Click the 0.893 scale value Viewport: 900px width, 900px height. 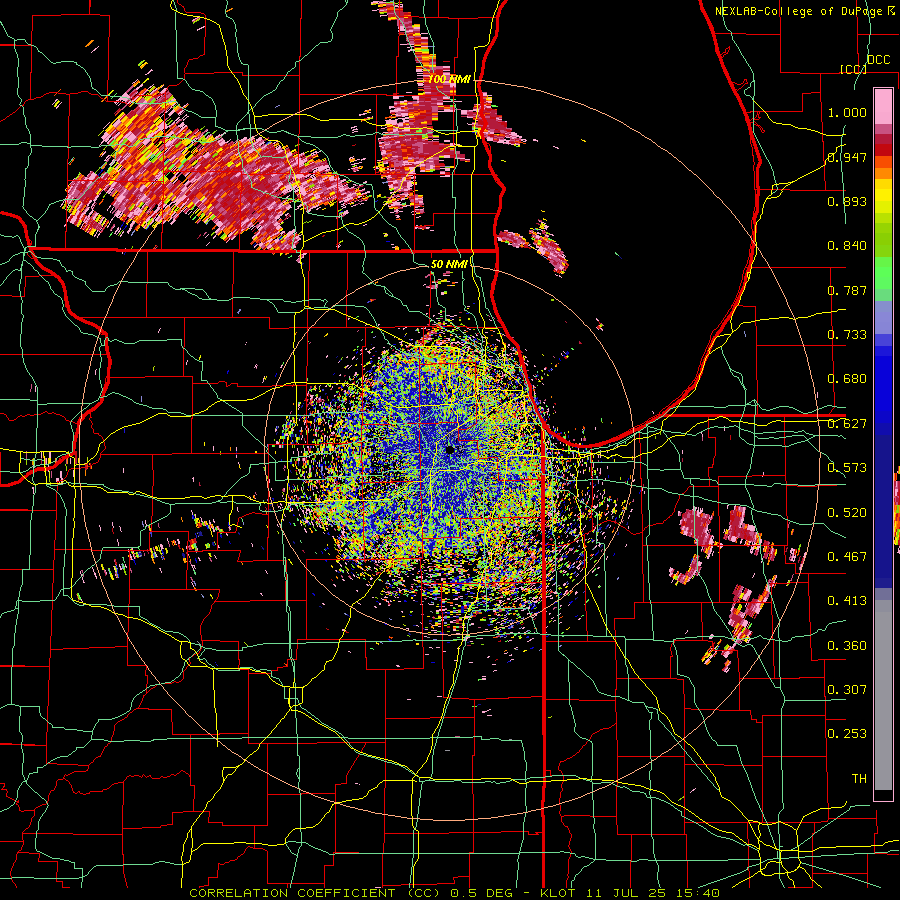[847, 201]
